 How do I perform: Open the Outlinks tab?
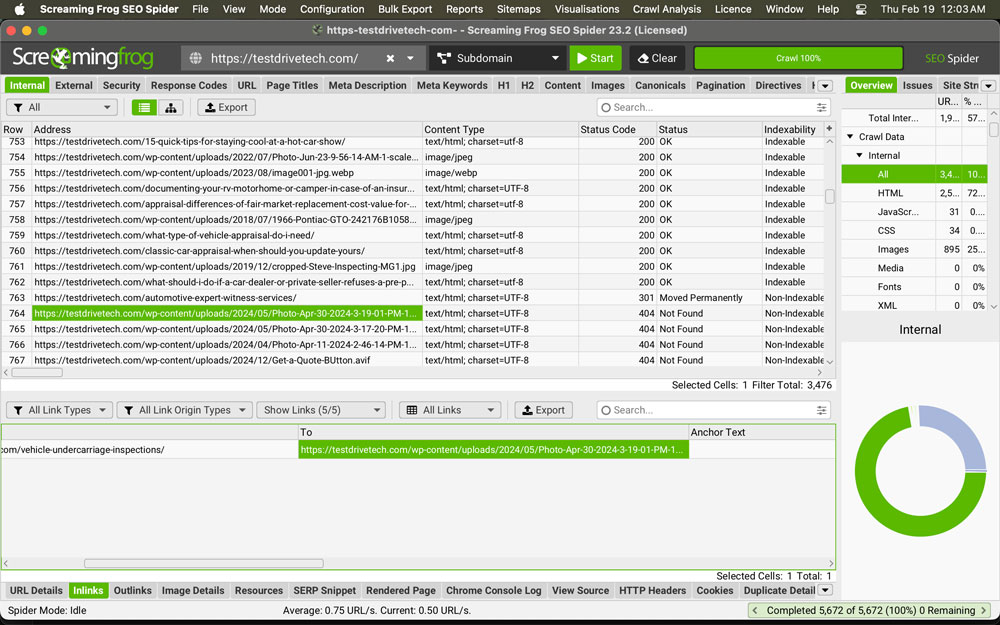(x=133, y=591)
